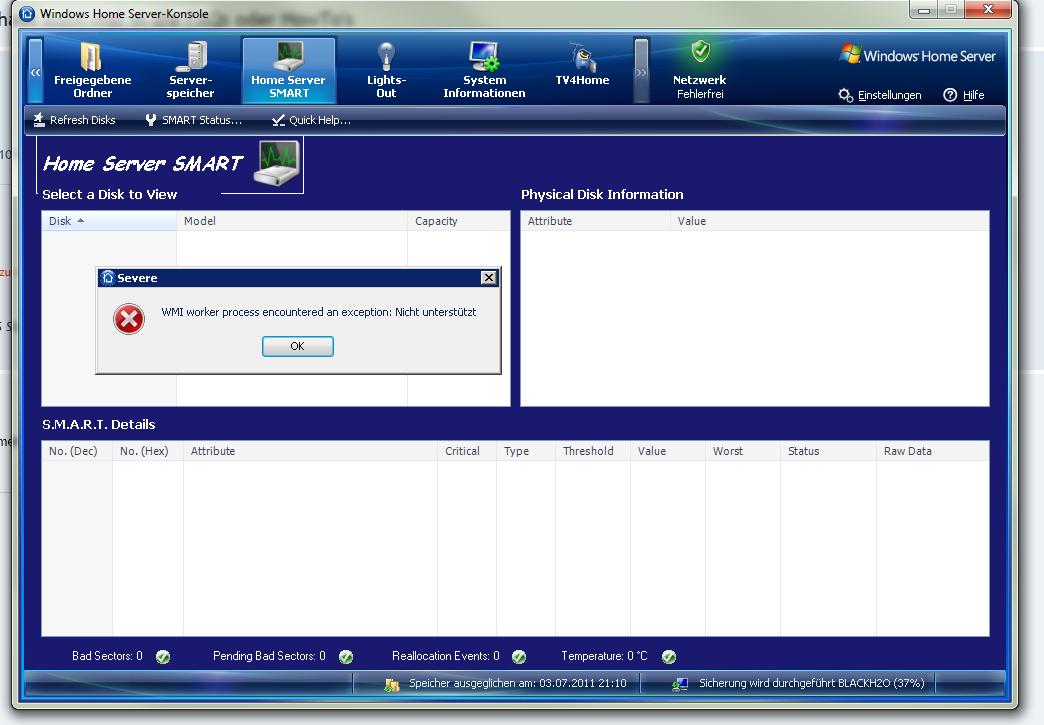Open SMART Status…
This screenshot has height=725, width=1044.
coord(194,120)
